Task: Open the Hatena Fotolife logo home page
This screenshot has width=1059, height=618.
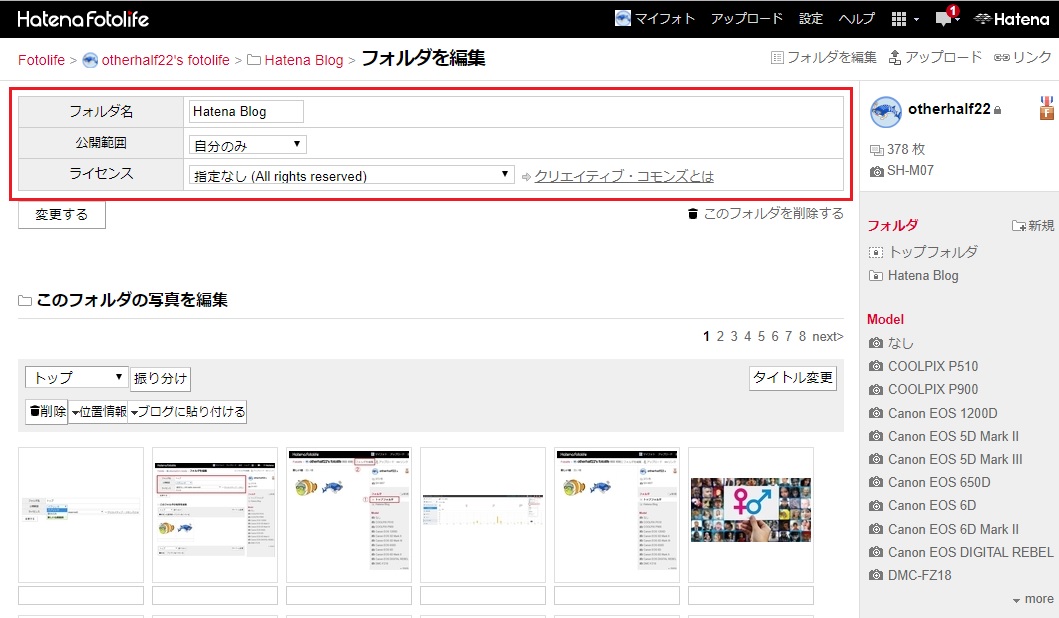Action: click(83, 19)
